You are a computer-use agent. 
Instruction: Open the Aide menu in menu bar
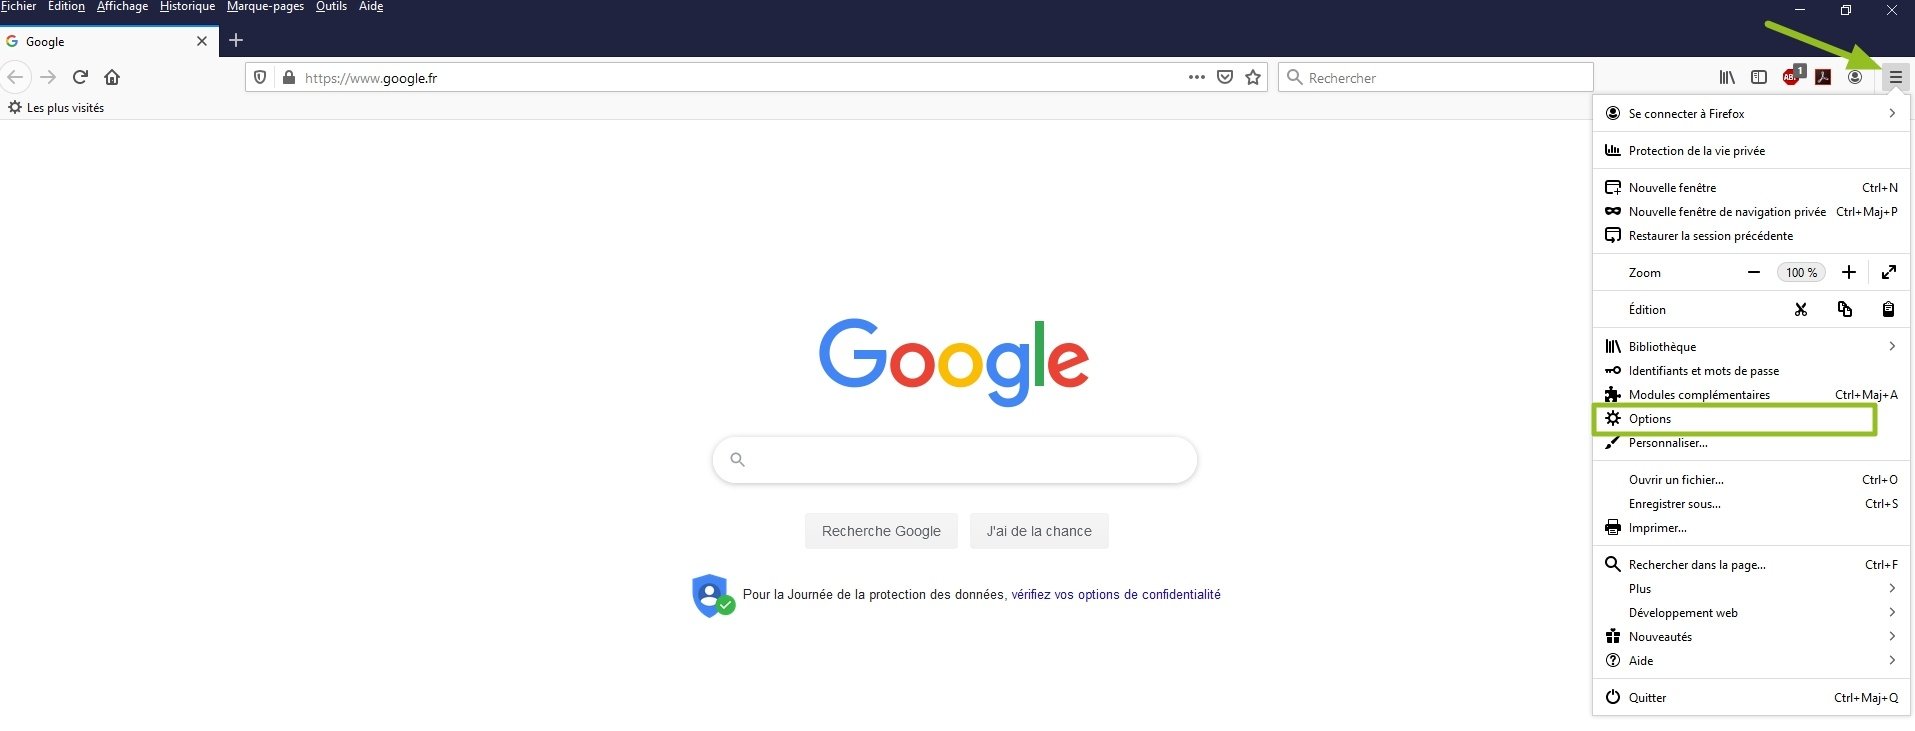371,6
